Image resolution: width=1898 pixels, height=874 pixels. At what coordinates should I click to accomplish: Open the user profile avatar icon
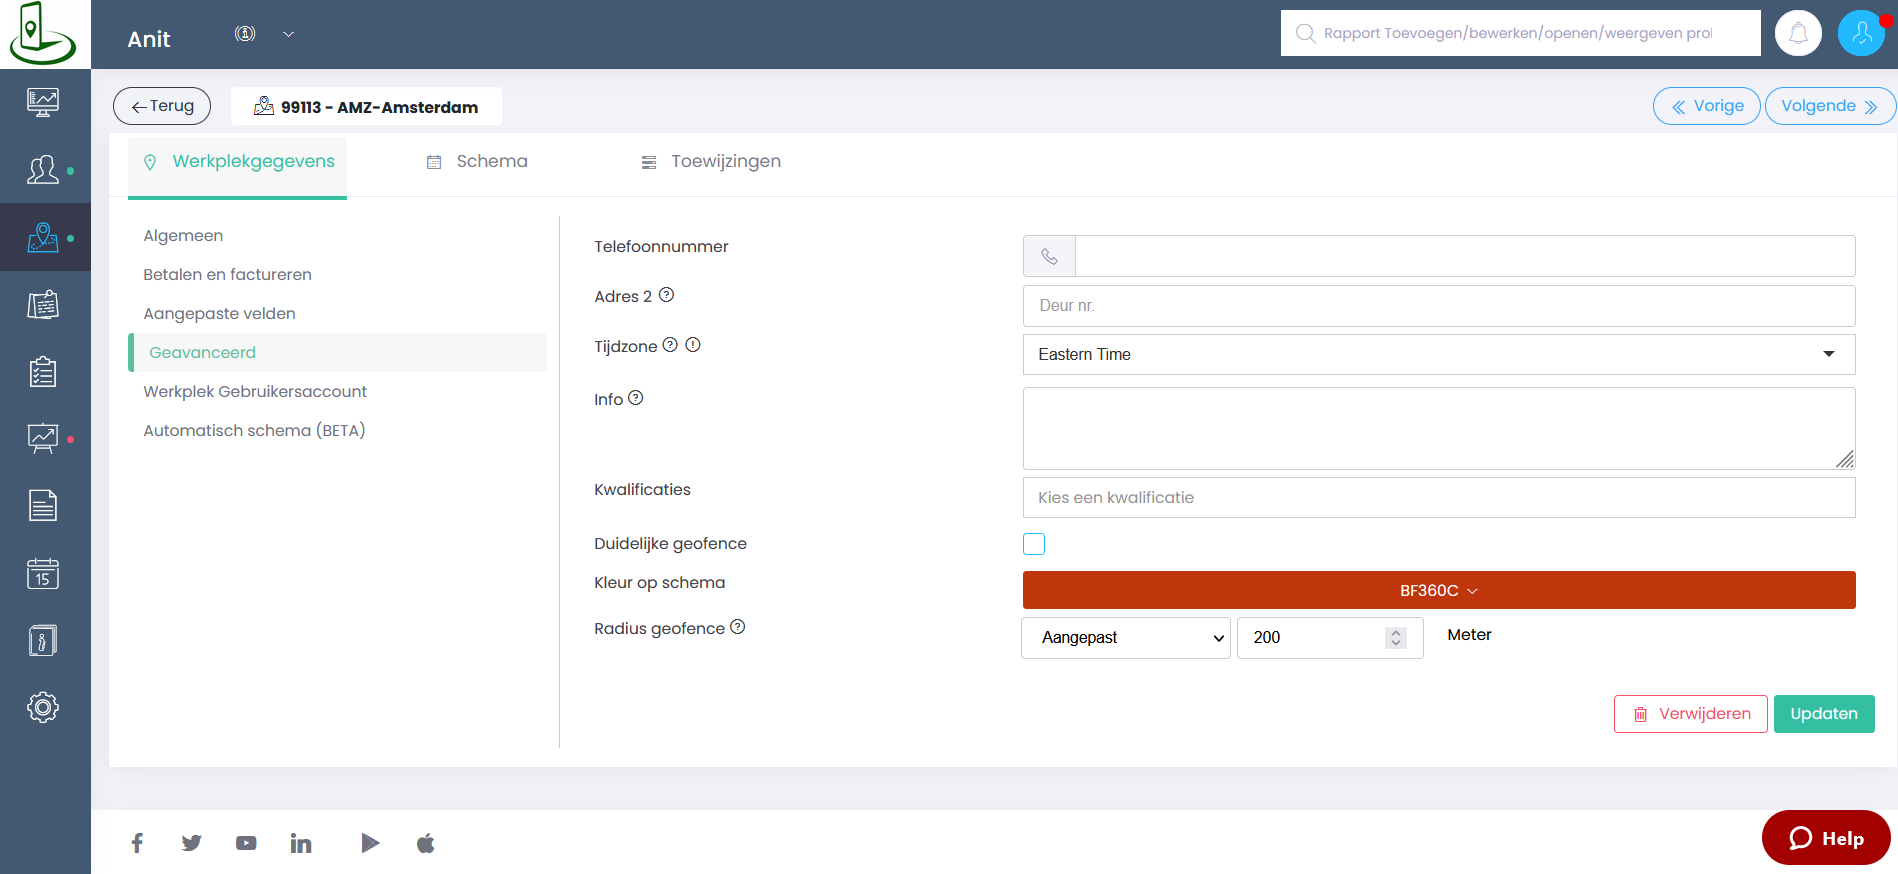pyautogui.click(x=1861, y=33)
